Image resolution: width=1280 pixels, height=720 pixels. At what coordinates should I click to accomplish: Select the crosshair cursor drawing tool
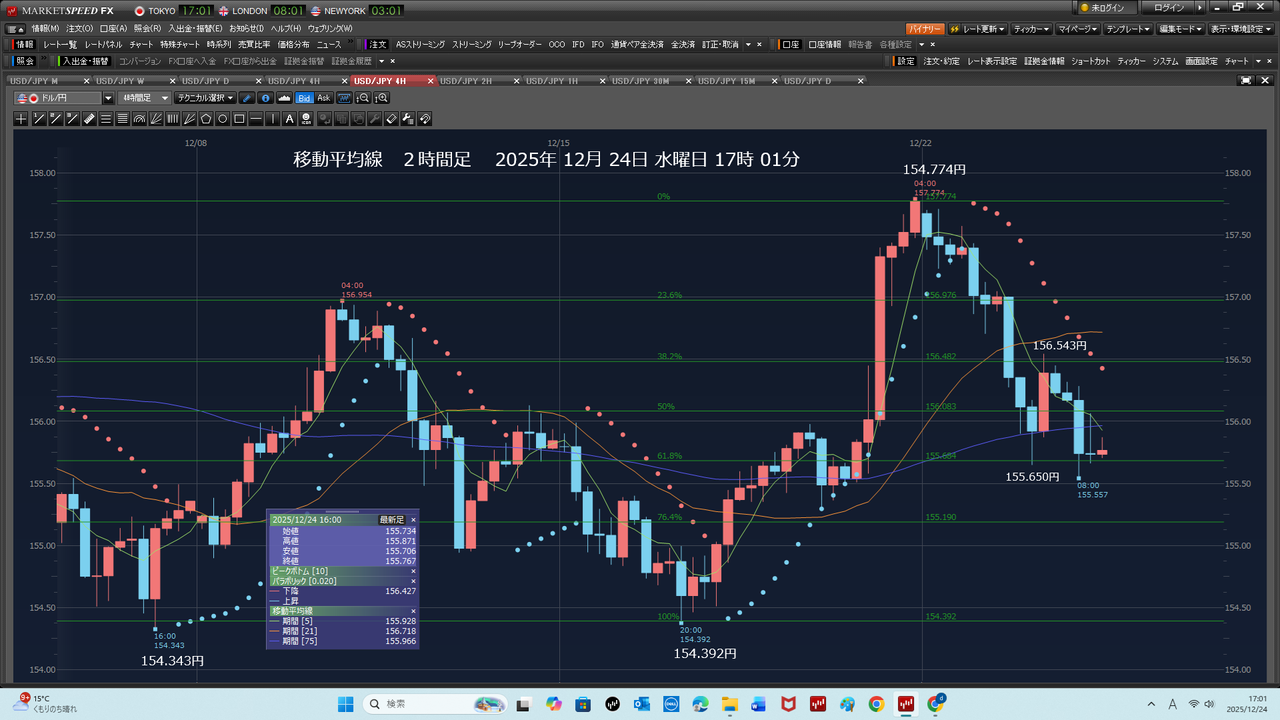22,119
